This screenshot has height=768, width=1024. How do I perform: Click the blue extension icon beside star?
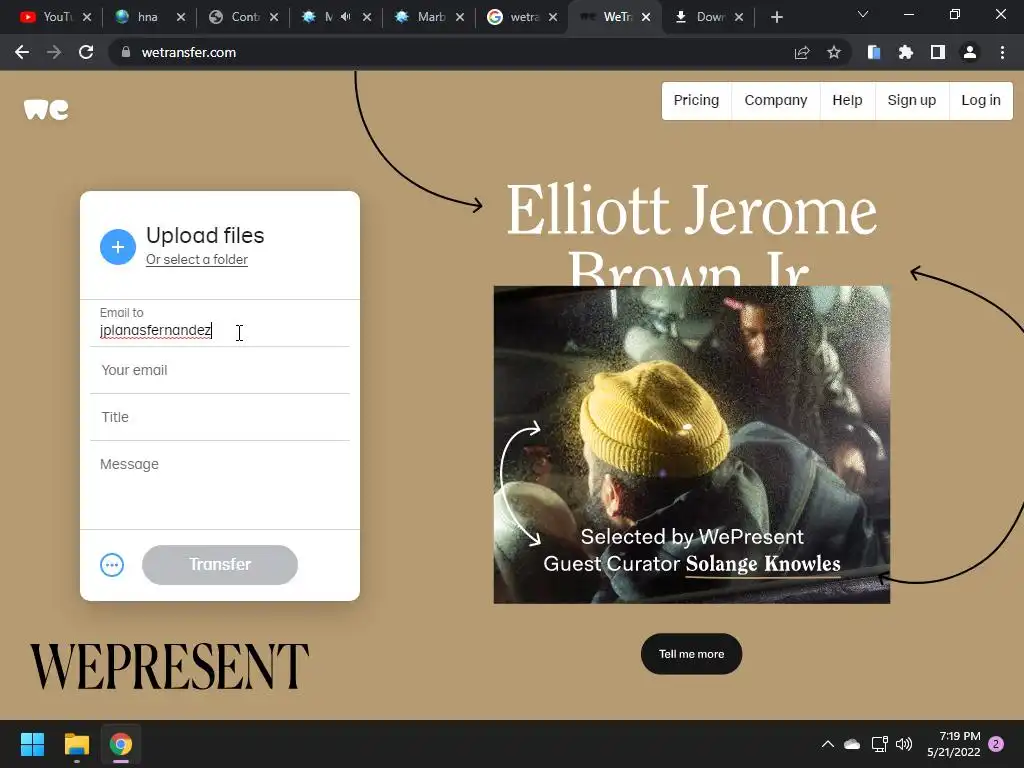tap(873, 52)
